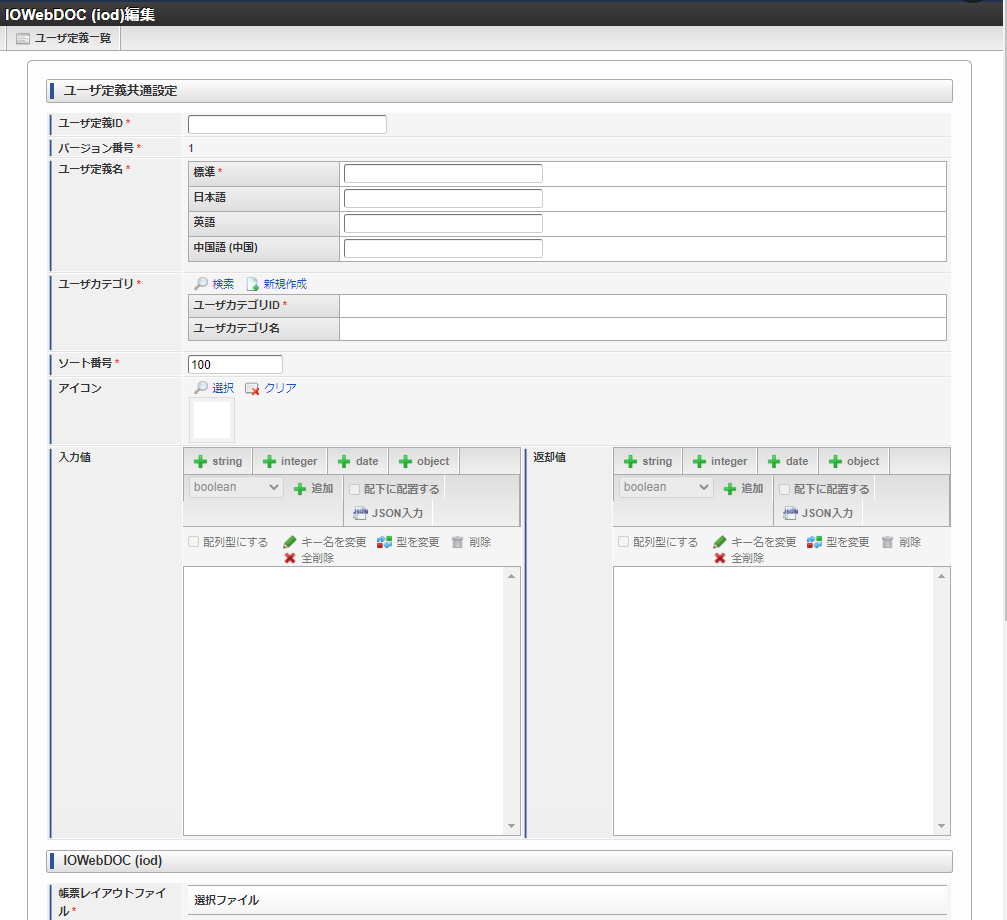Click the 英語 name input field
The height and width of the screenshot is (920, 1007).
click(x=443, y=223)
